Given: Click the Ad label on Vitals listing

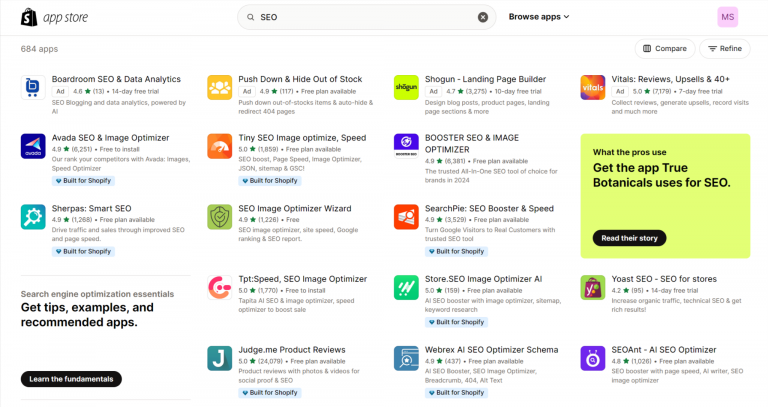Looking at the screenshot, I should coord(620,91).
